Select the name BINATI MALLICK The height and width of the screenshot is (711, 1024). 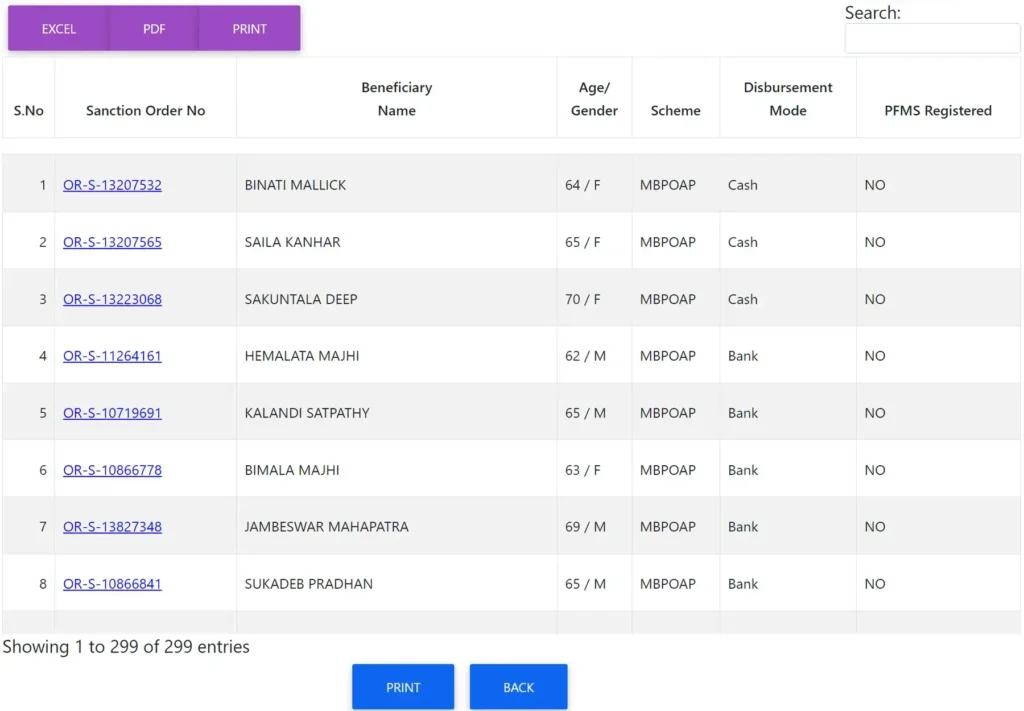click(x=295, y=185)
